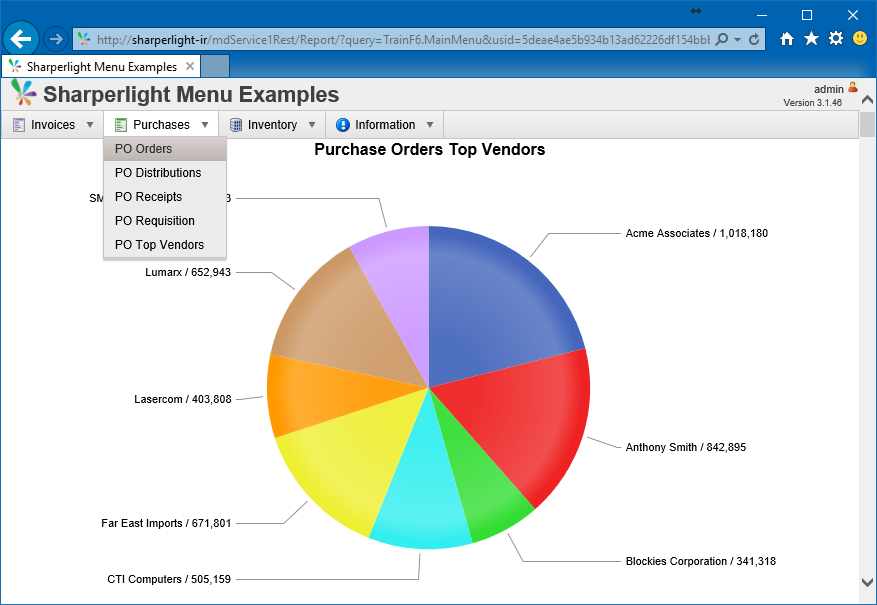Collapse the Purchases dropdown arrow
The height and width of the screenshot is (605, 877).
tap(205, 125)
